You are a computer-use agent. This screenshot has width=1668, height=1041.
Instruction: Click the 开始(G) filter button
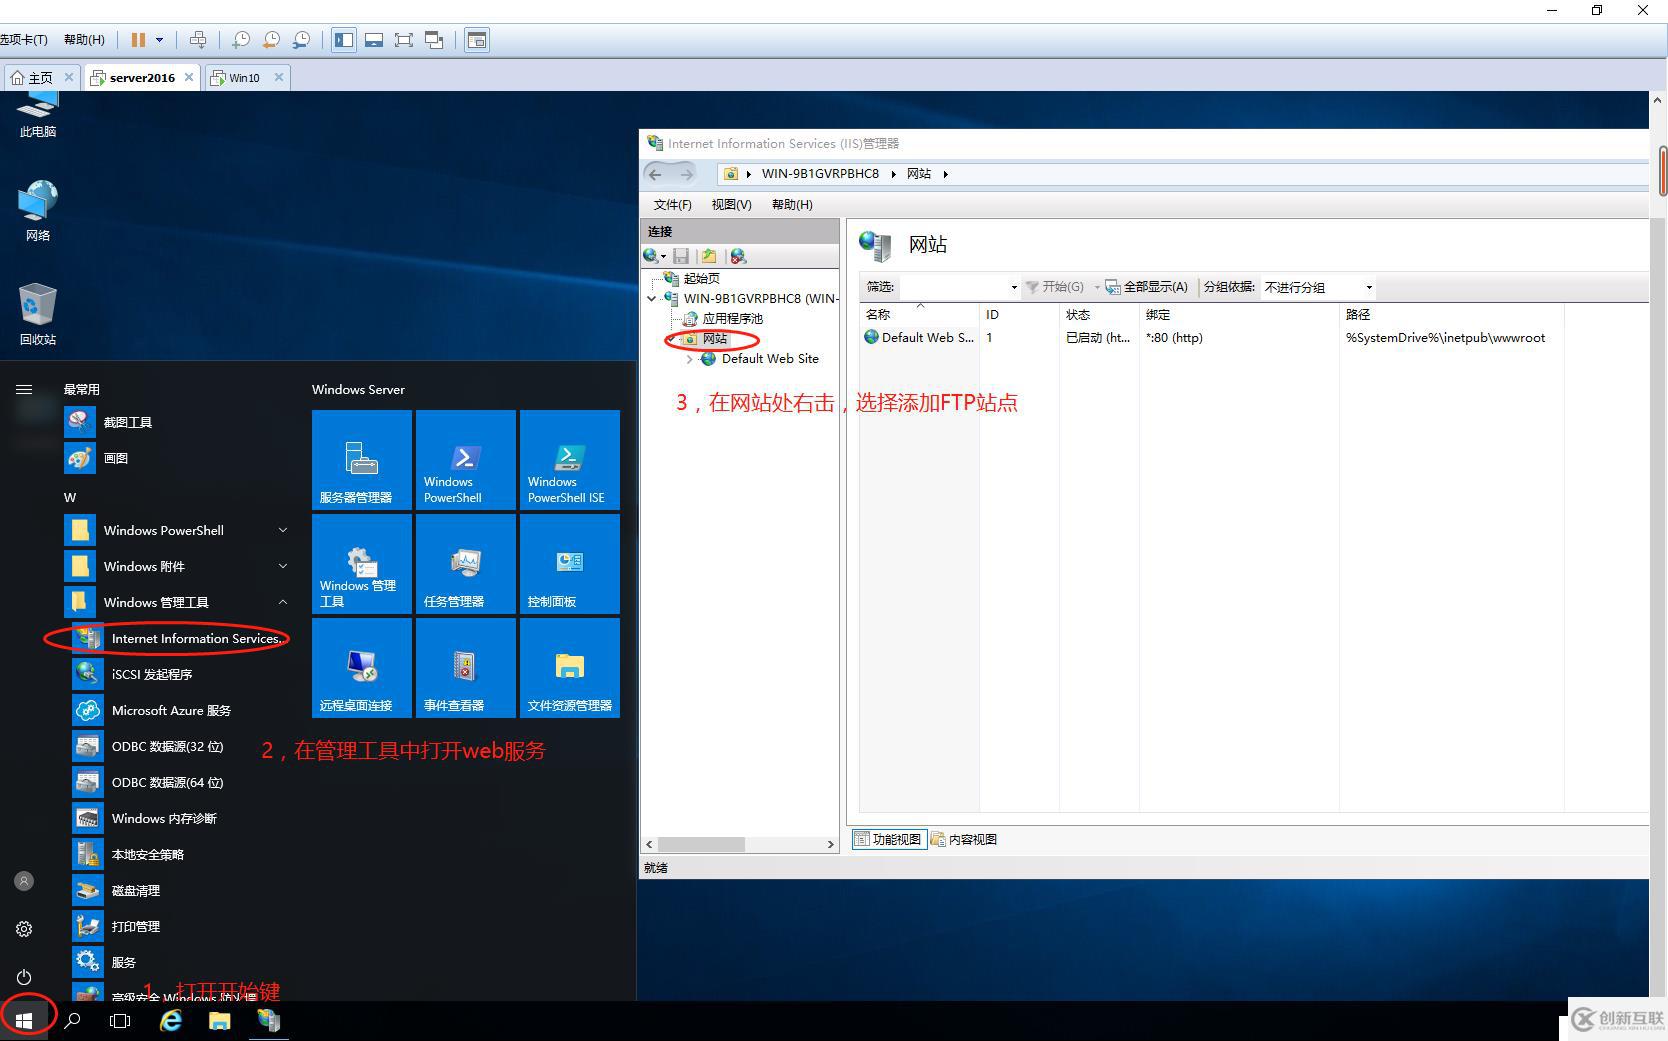tap(1054, 287)
